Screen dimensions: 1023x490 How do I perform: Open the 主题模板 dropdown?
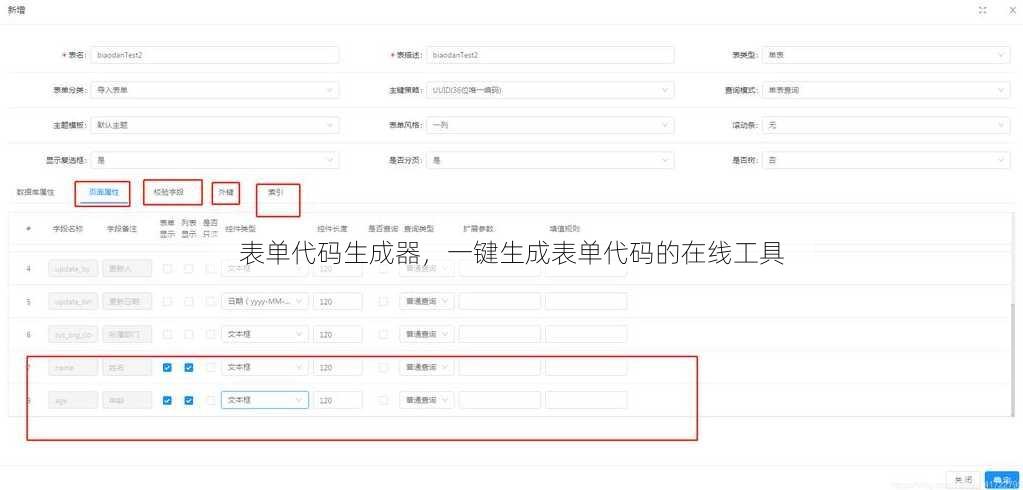click(215, 125)
